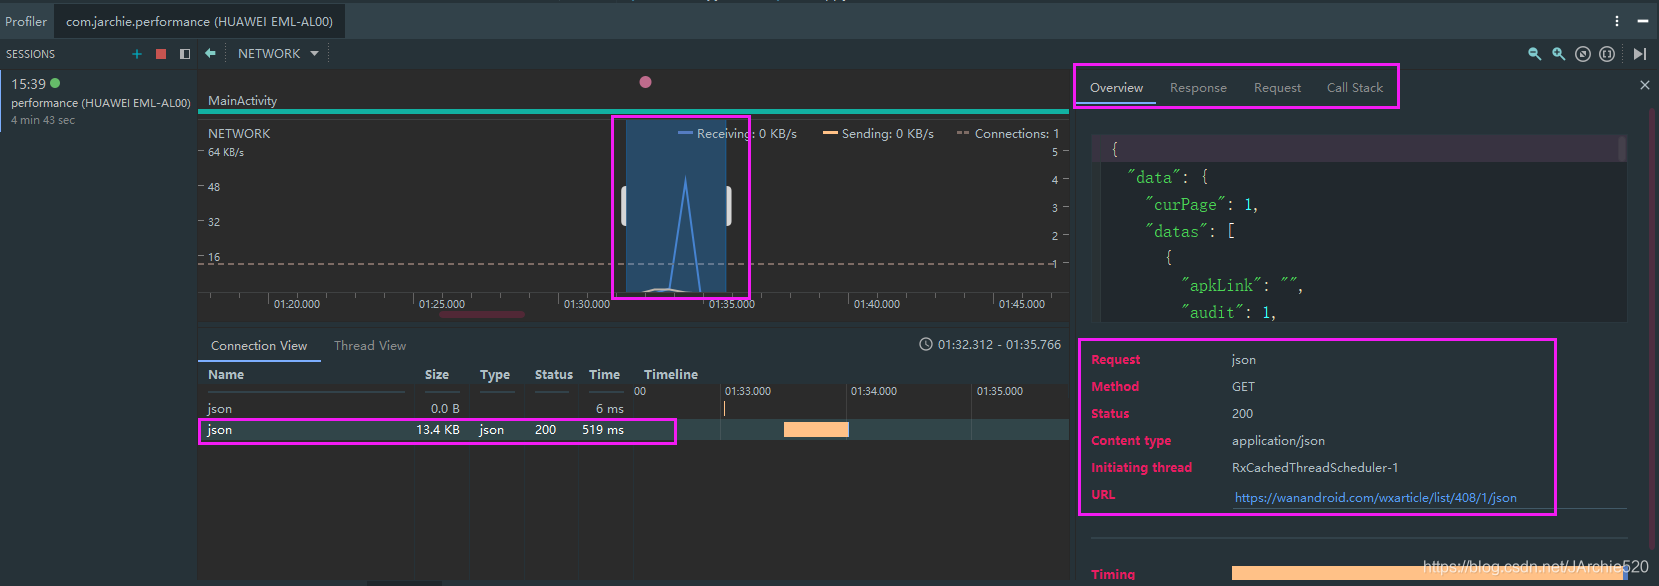Image resolution: width=1659 pixels, height=586 pixels.
Task: Zoom out the profiler timeline
Action: (1534, 54)
